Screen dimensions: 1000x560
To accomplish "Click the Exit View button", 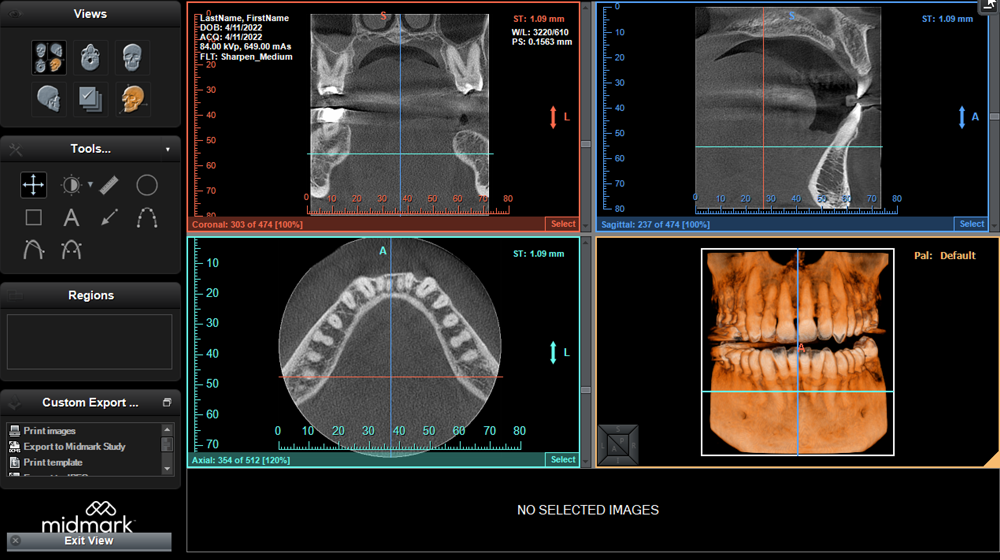I will tap(89, 540).
